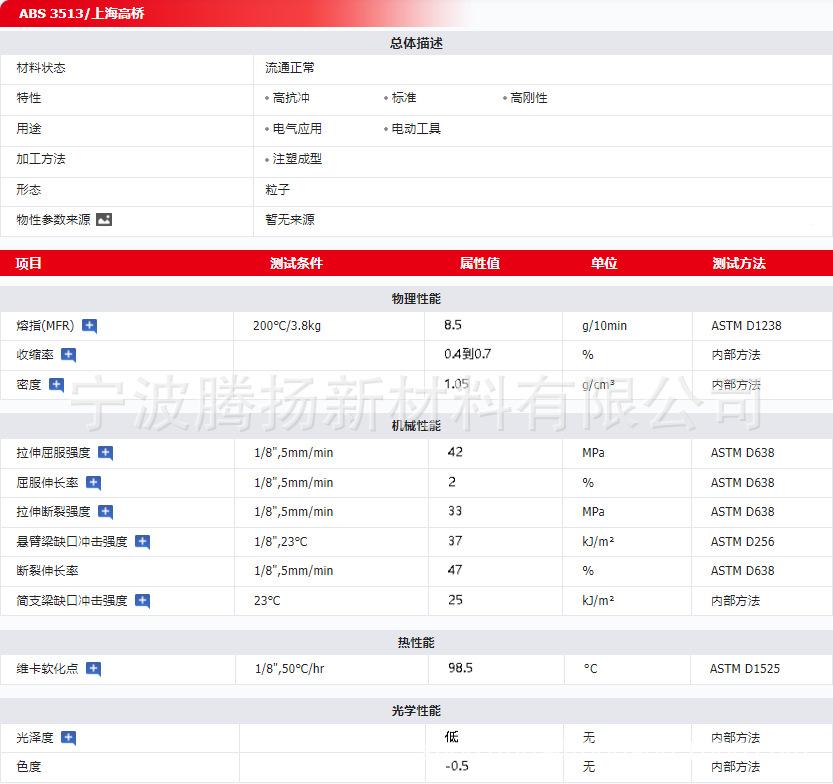Select the 测试条件 column header
Viewport: 833px width, 784px height.
(296, 263)
